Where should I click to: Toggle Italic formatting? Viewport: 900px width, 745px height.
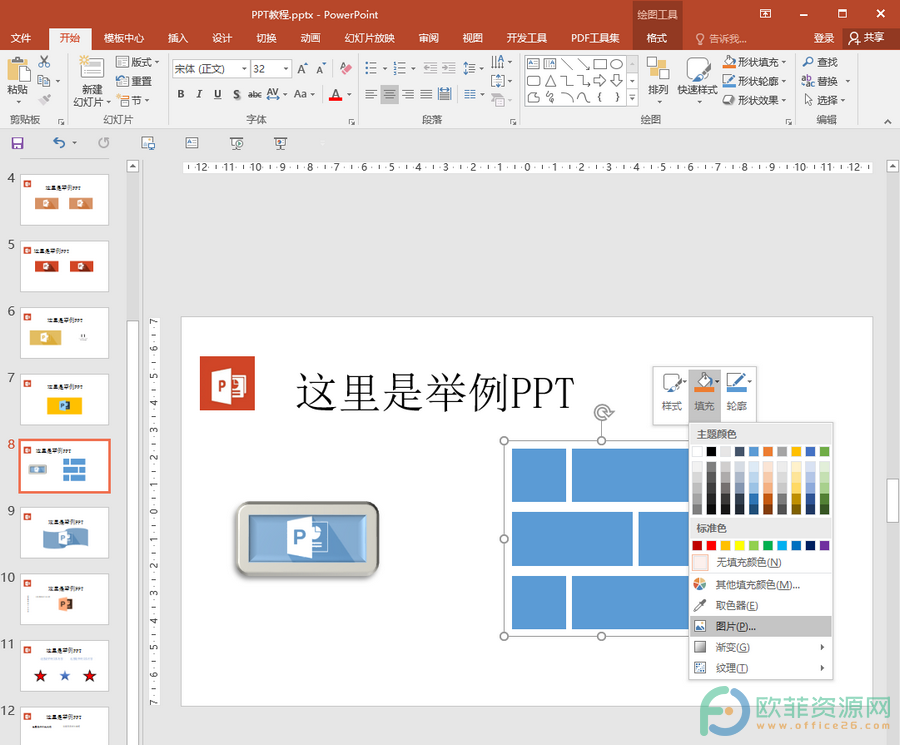click(x=199, y=94)
